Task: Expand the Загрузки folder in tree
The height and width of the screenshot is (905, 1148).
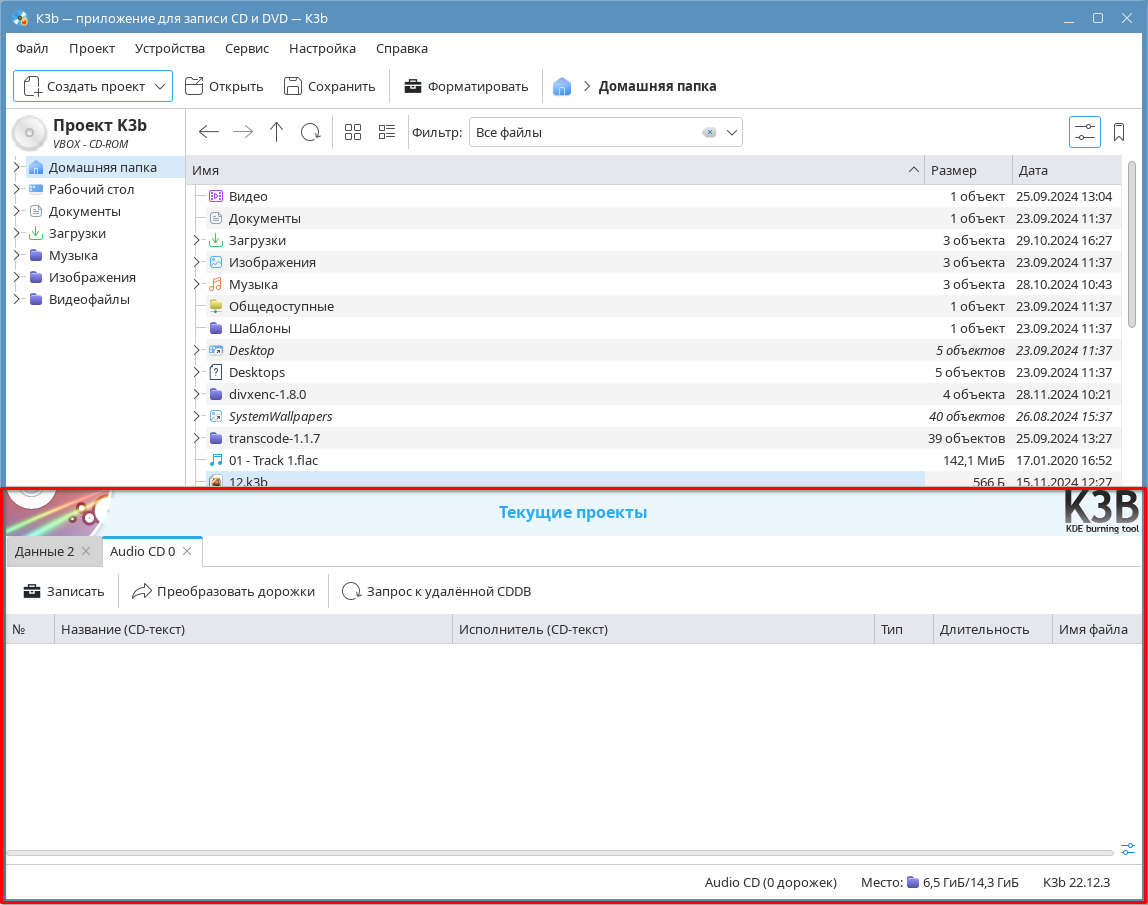Action: point(17,233)
